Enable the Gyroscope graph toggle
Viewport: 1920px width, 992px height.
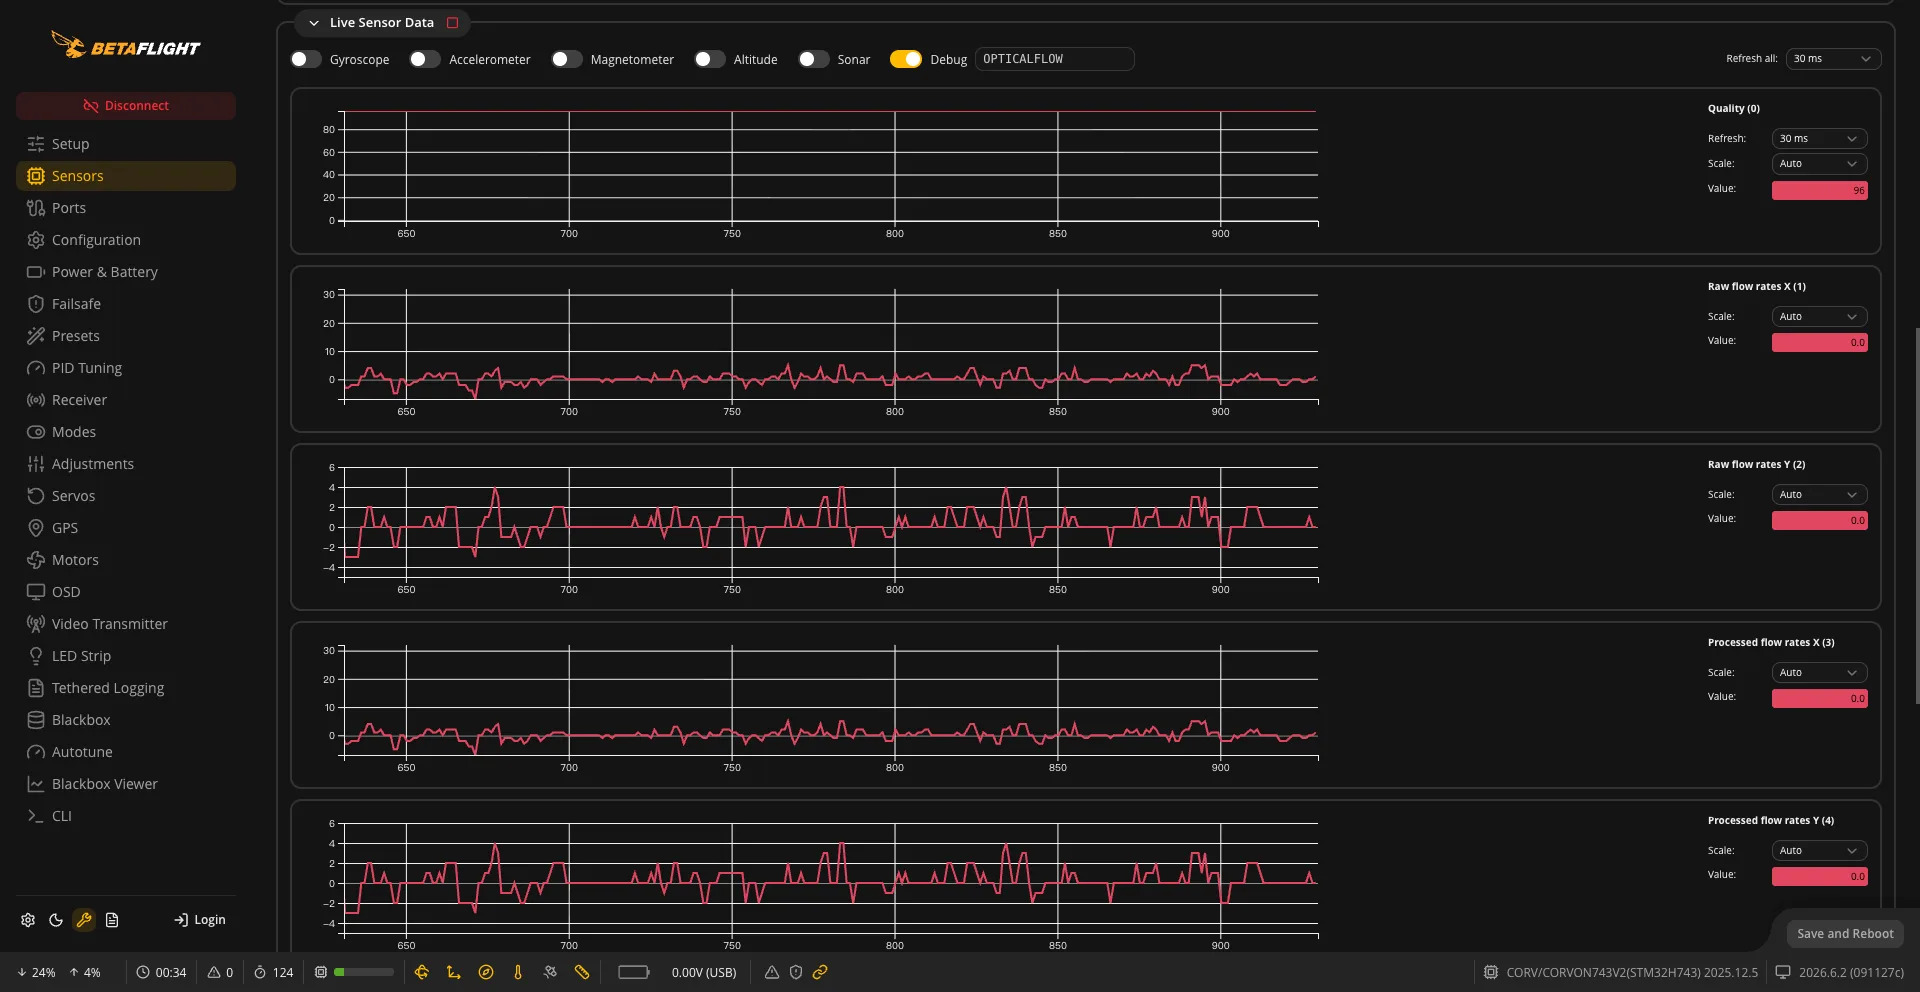306,60
